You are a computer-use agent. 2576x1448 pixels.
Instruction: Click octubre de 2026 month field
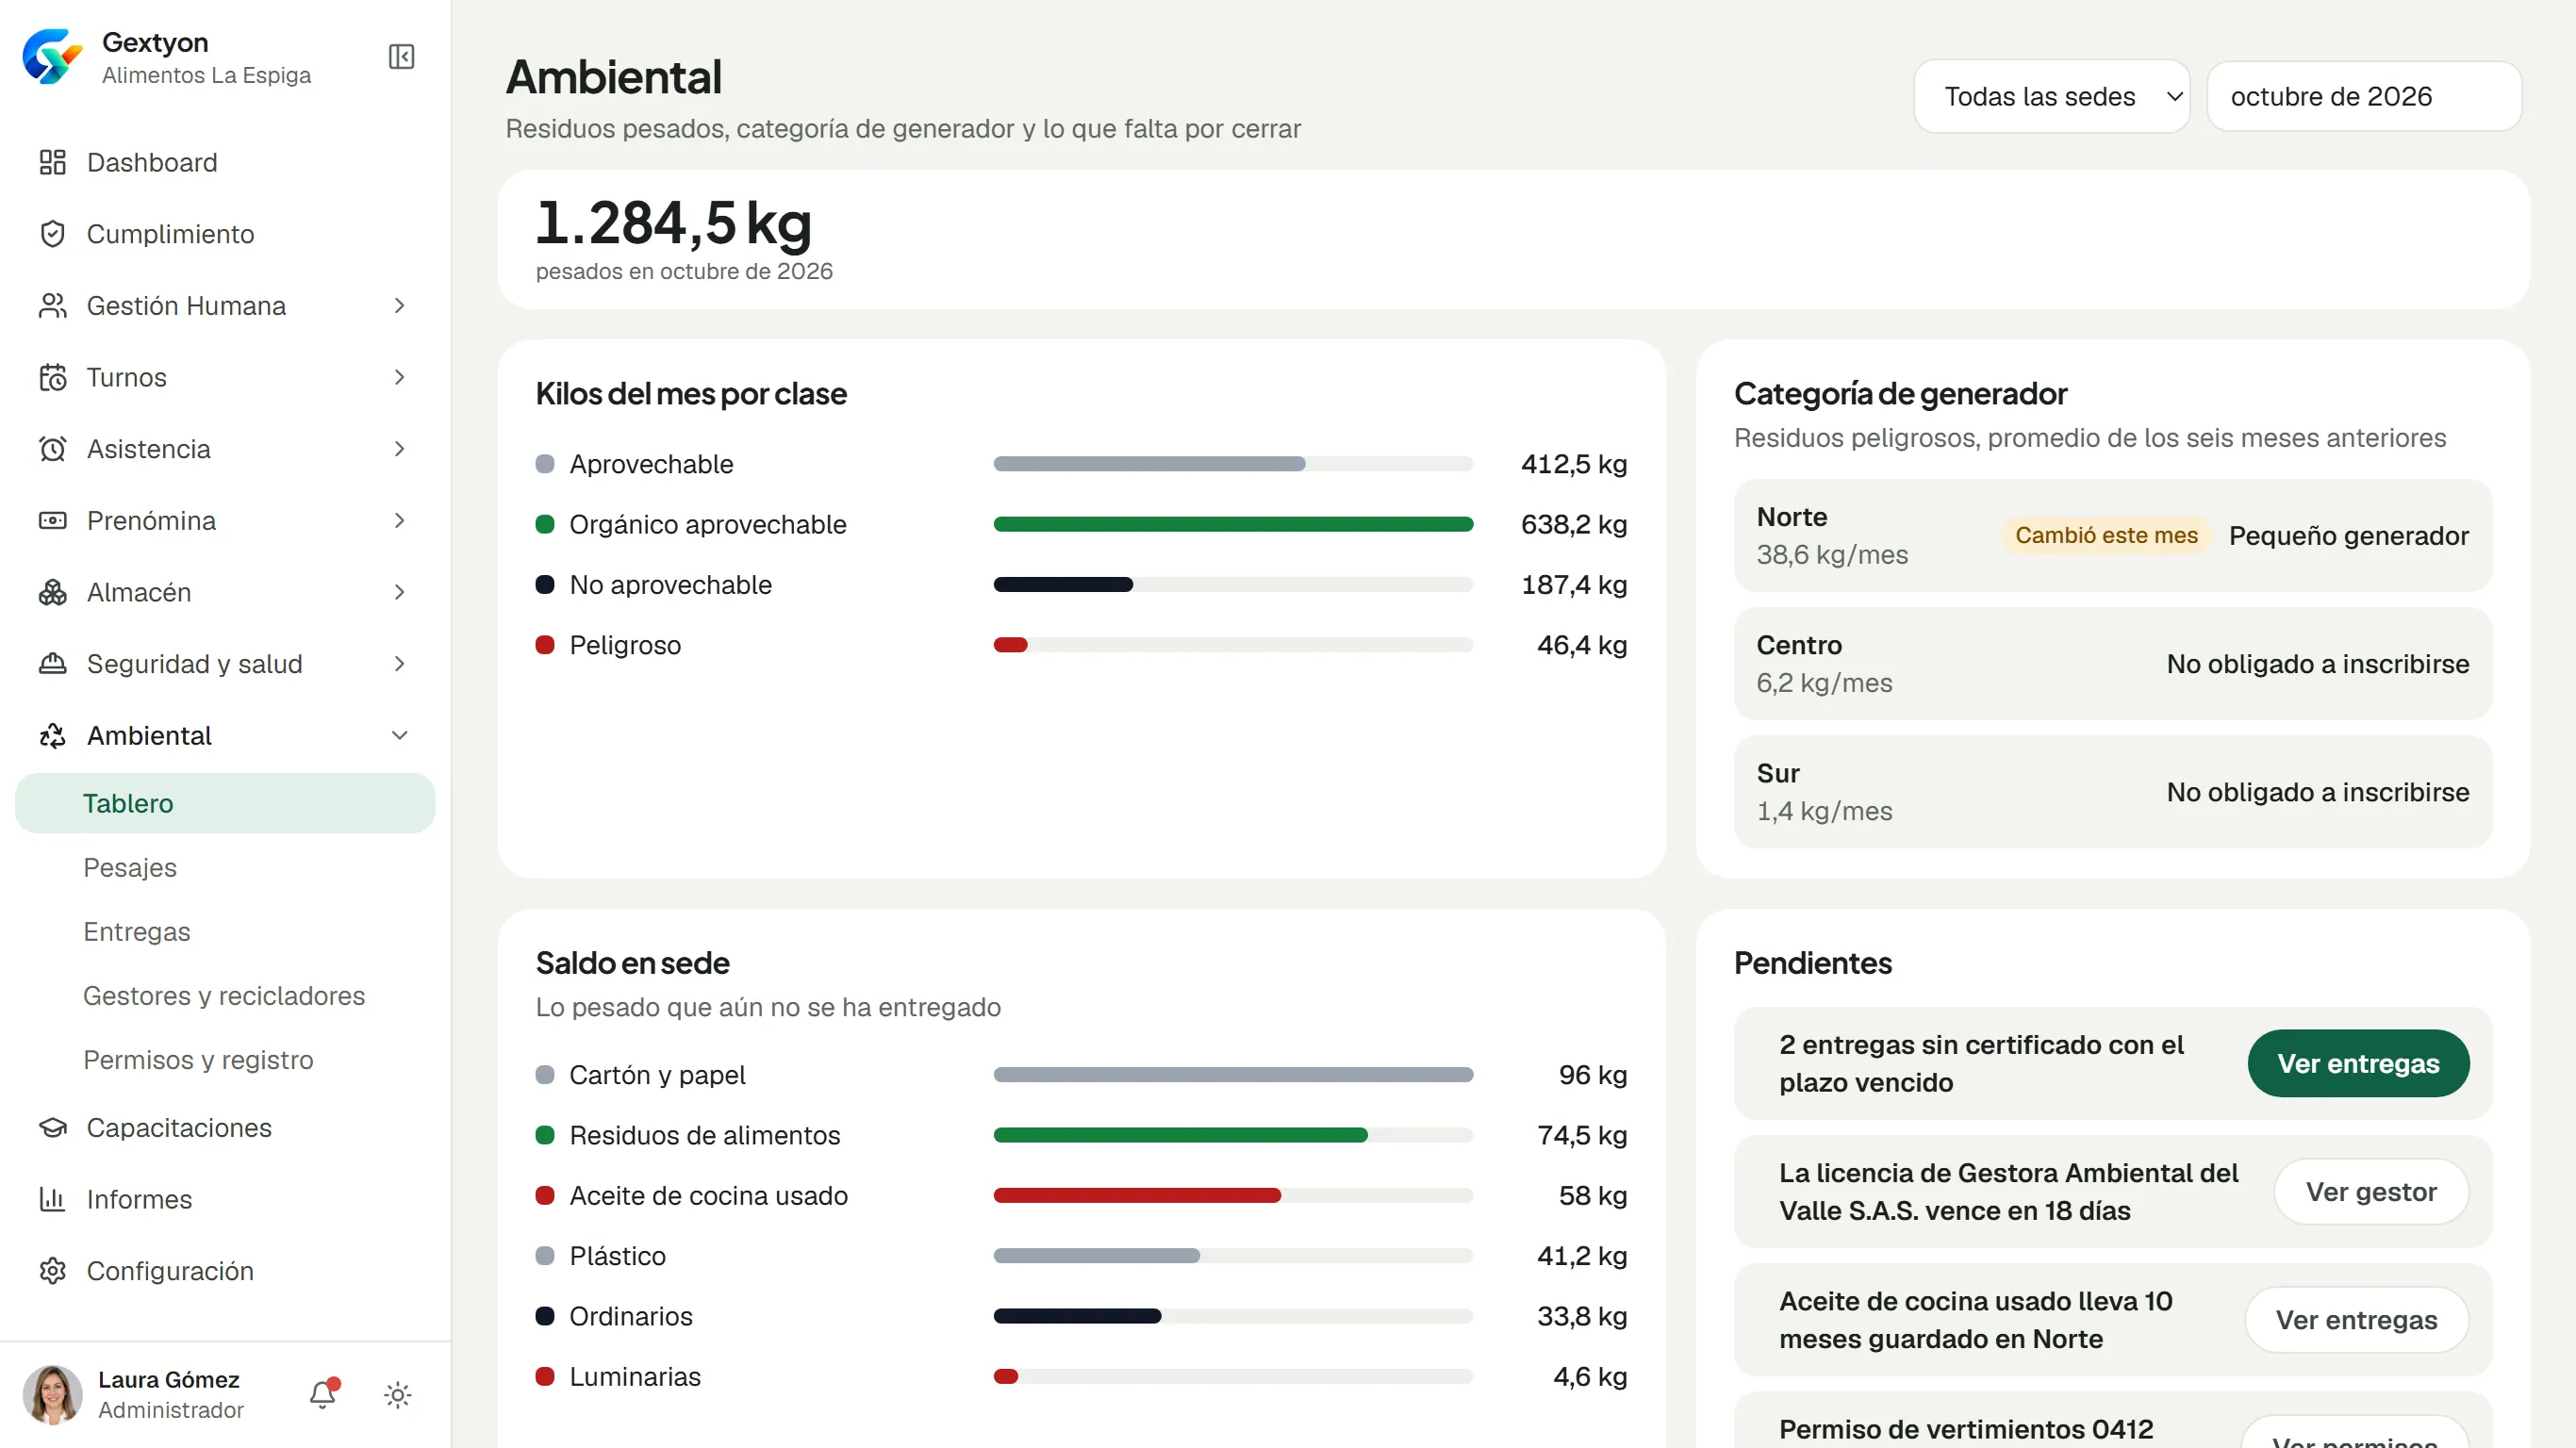tap(2364, 96)
